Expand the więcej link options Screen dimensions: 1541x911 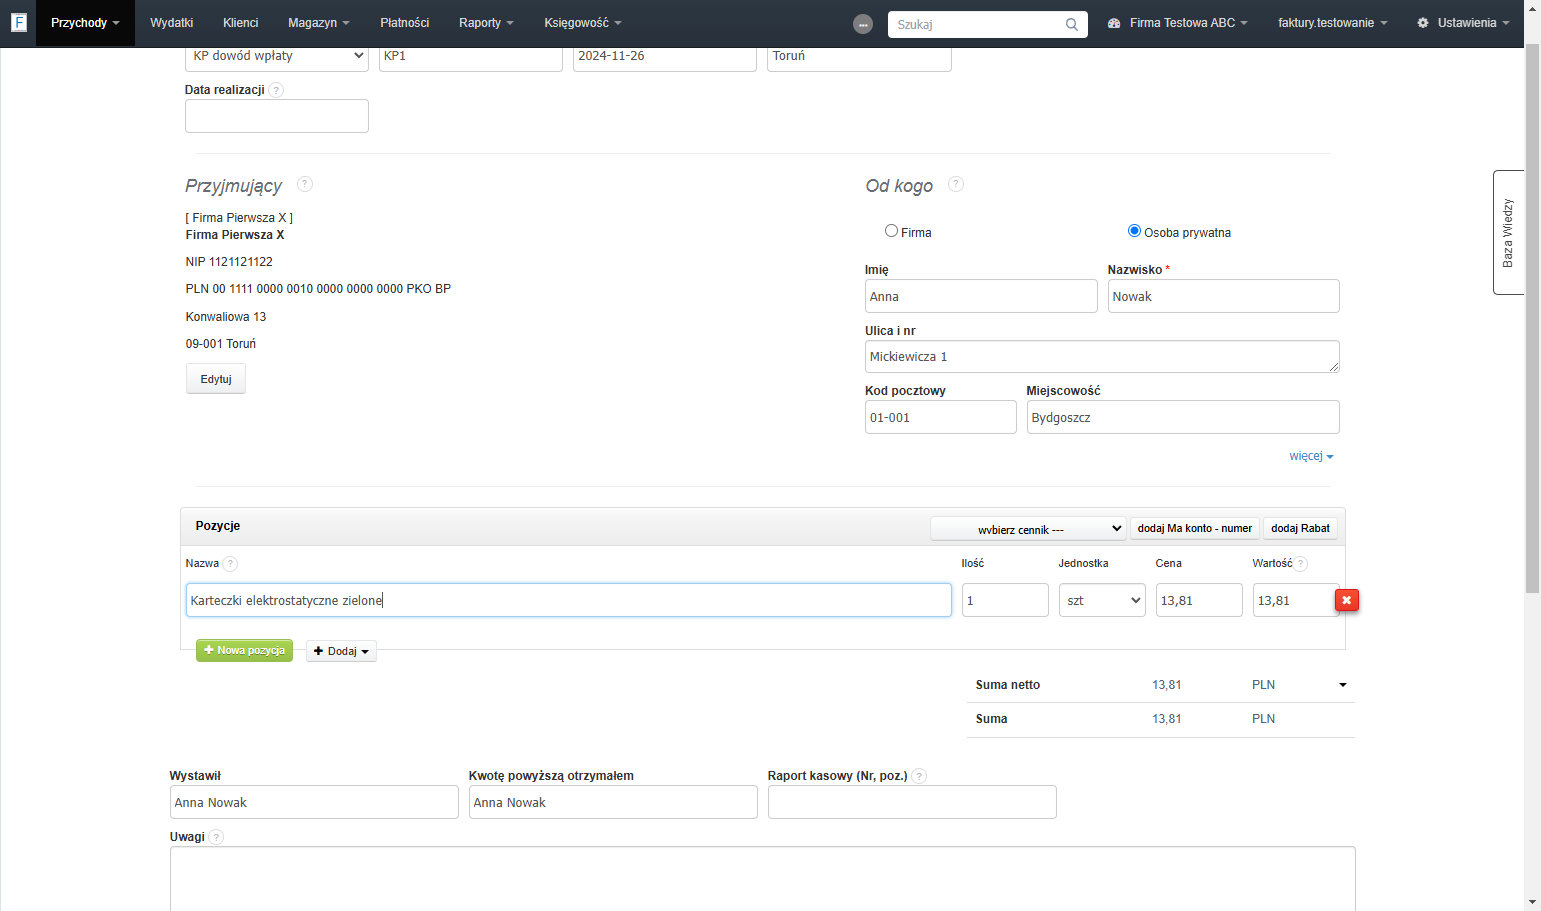pyautogui.click(x=1311, y=456)
